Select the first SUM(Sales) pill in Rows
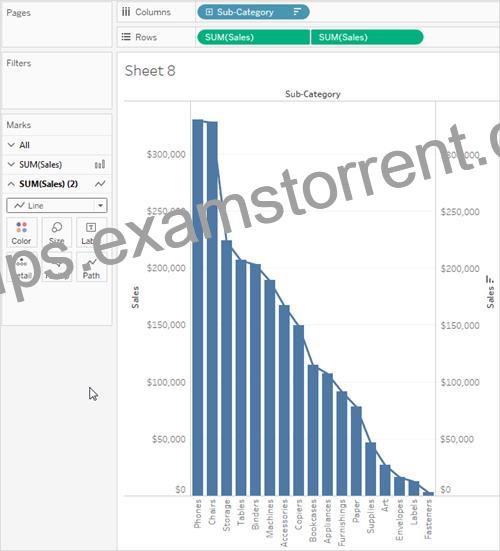 click(254, 37)
